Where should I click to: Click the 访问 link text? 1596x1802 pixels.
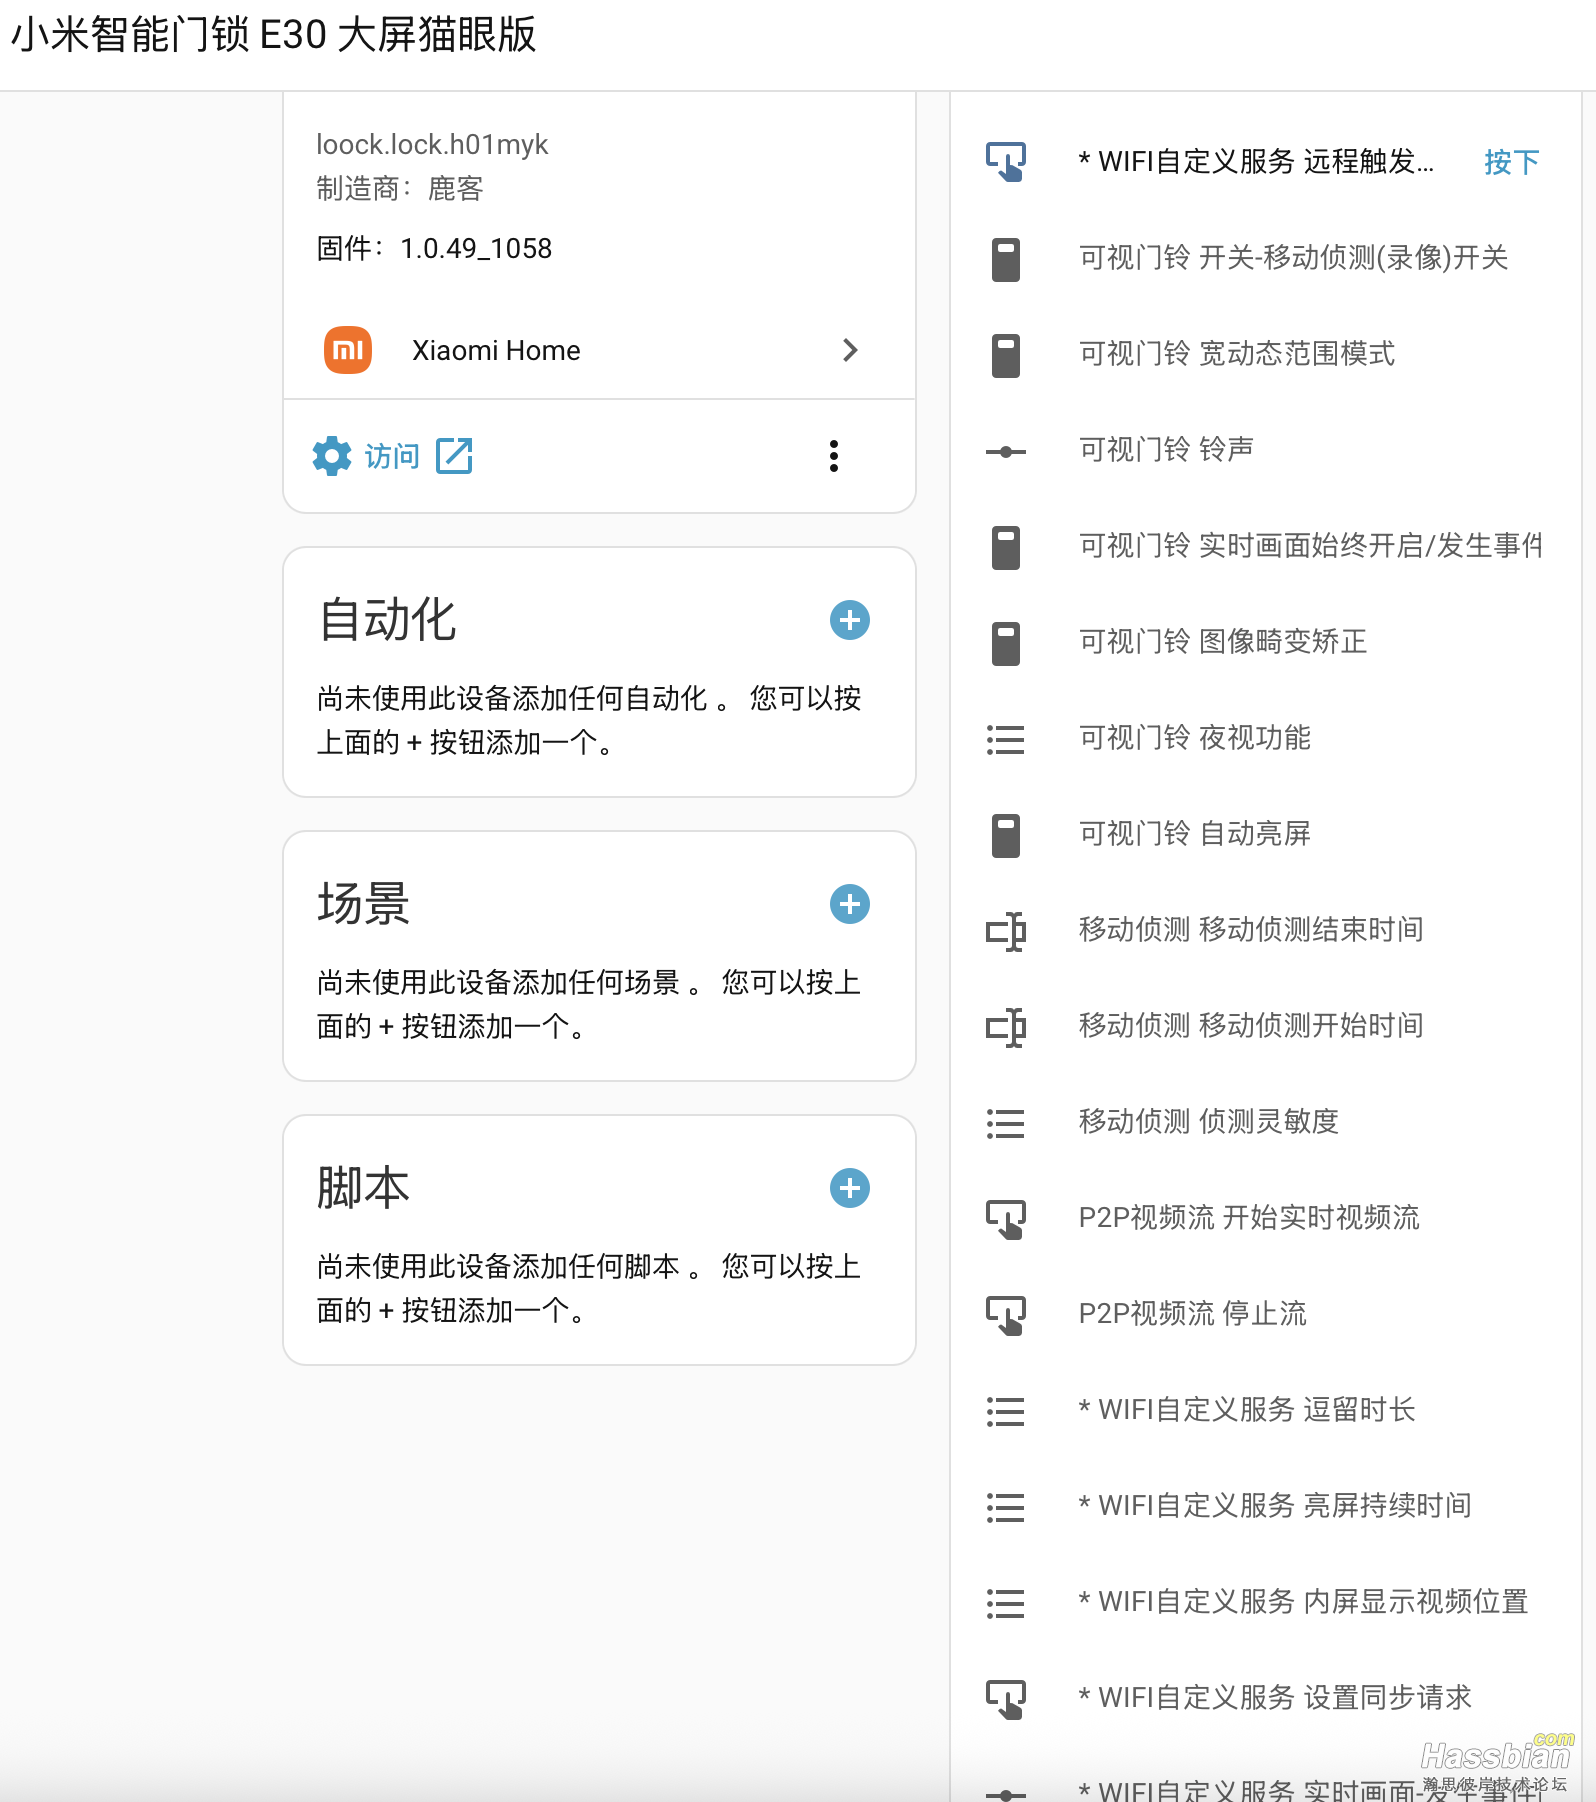[x=392, y=456]
